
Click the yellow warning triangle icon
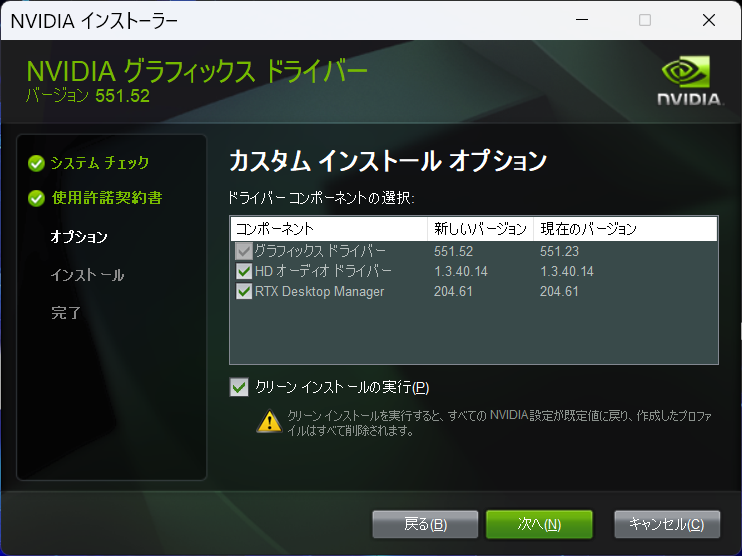[269, 421]
